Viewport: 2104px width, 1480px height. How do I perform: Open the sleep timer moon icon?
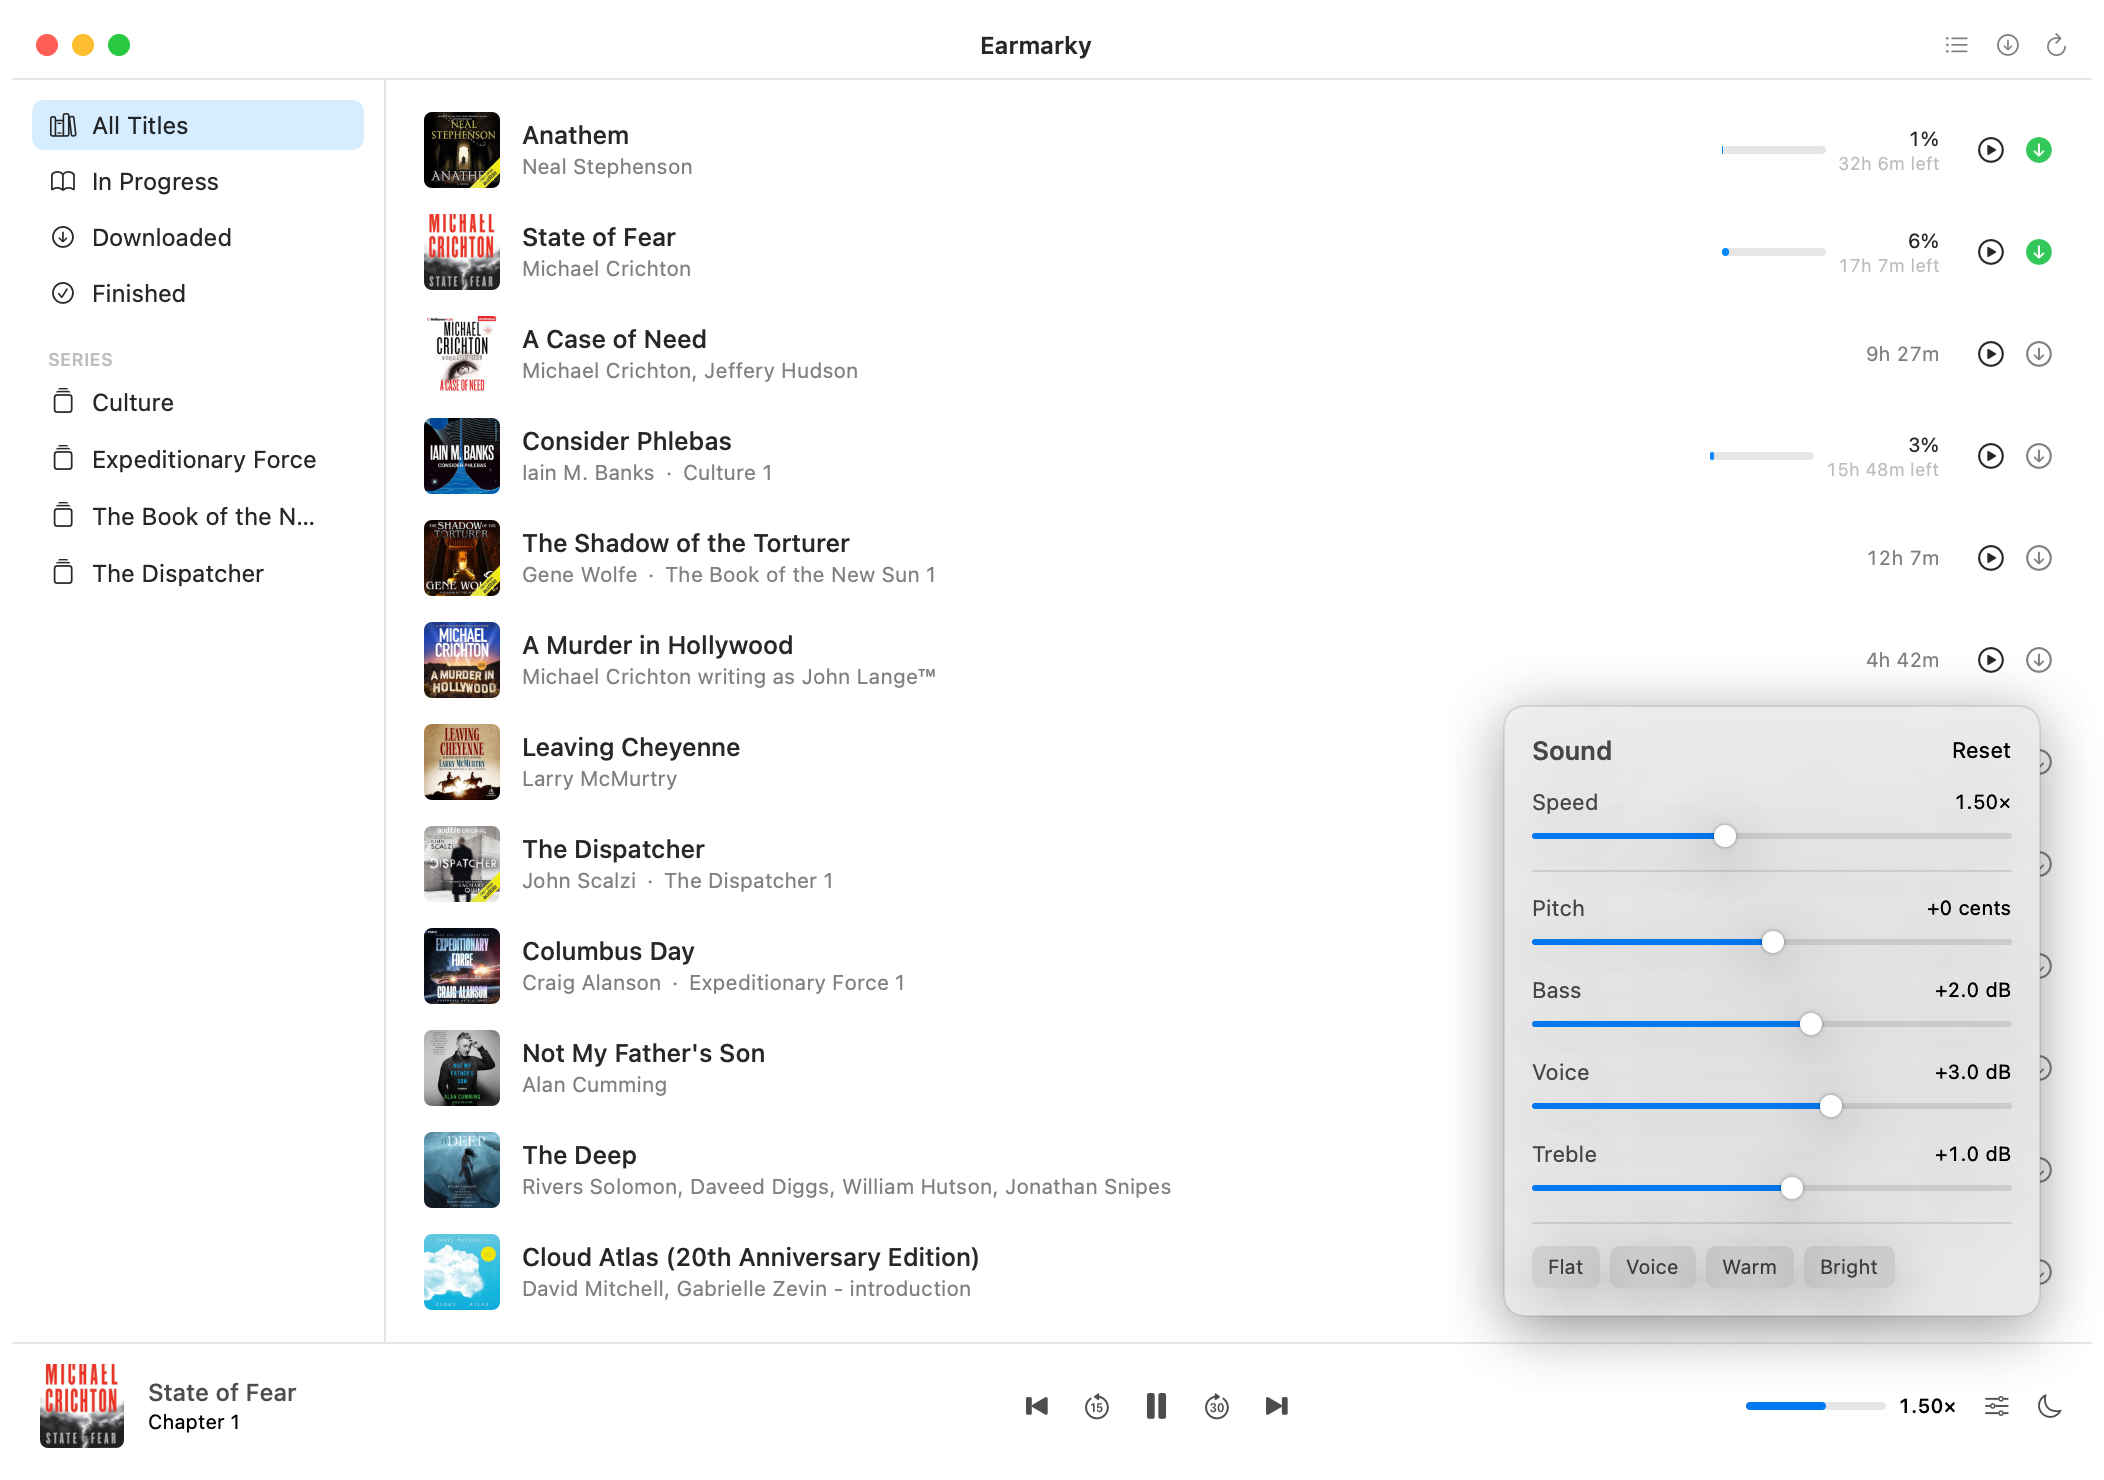pos(2049,1406)
